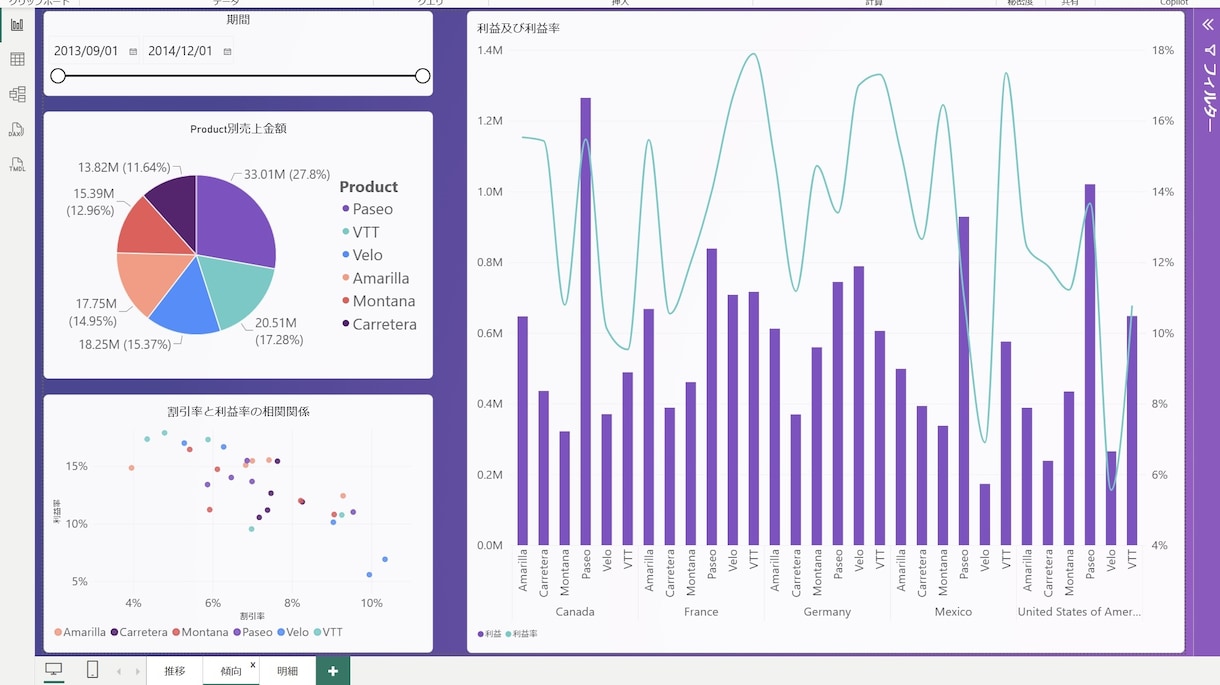Click the Germany label on the category axis
Image resolution: width=1220 pixels, height=685 pixels.
827,612
